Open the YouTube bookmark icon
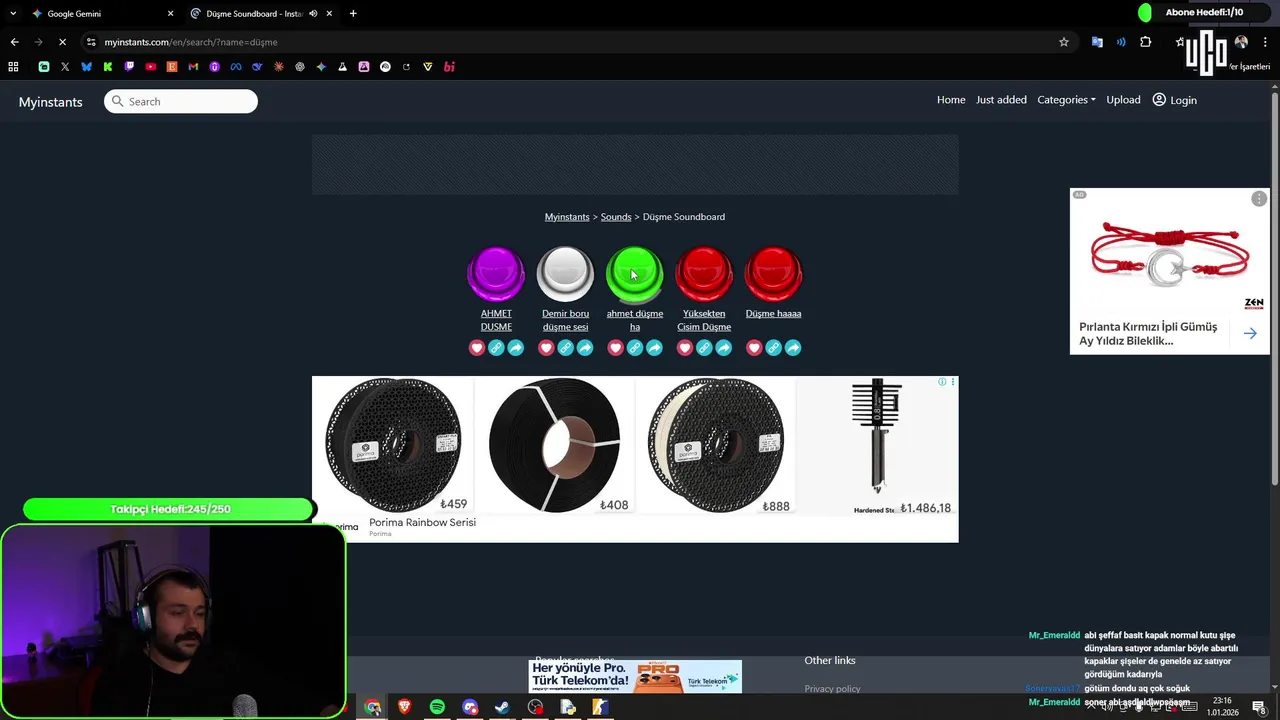The width and height of the screenshot is (1280, 720). pos(150,67)
